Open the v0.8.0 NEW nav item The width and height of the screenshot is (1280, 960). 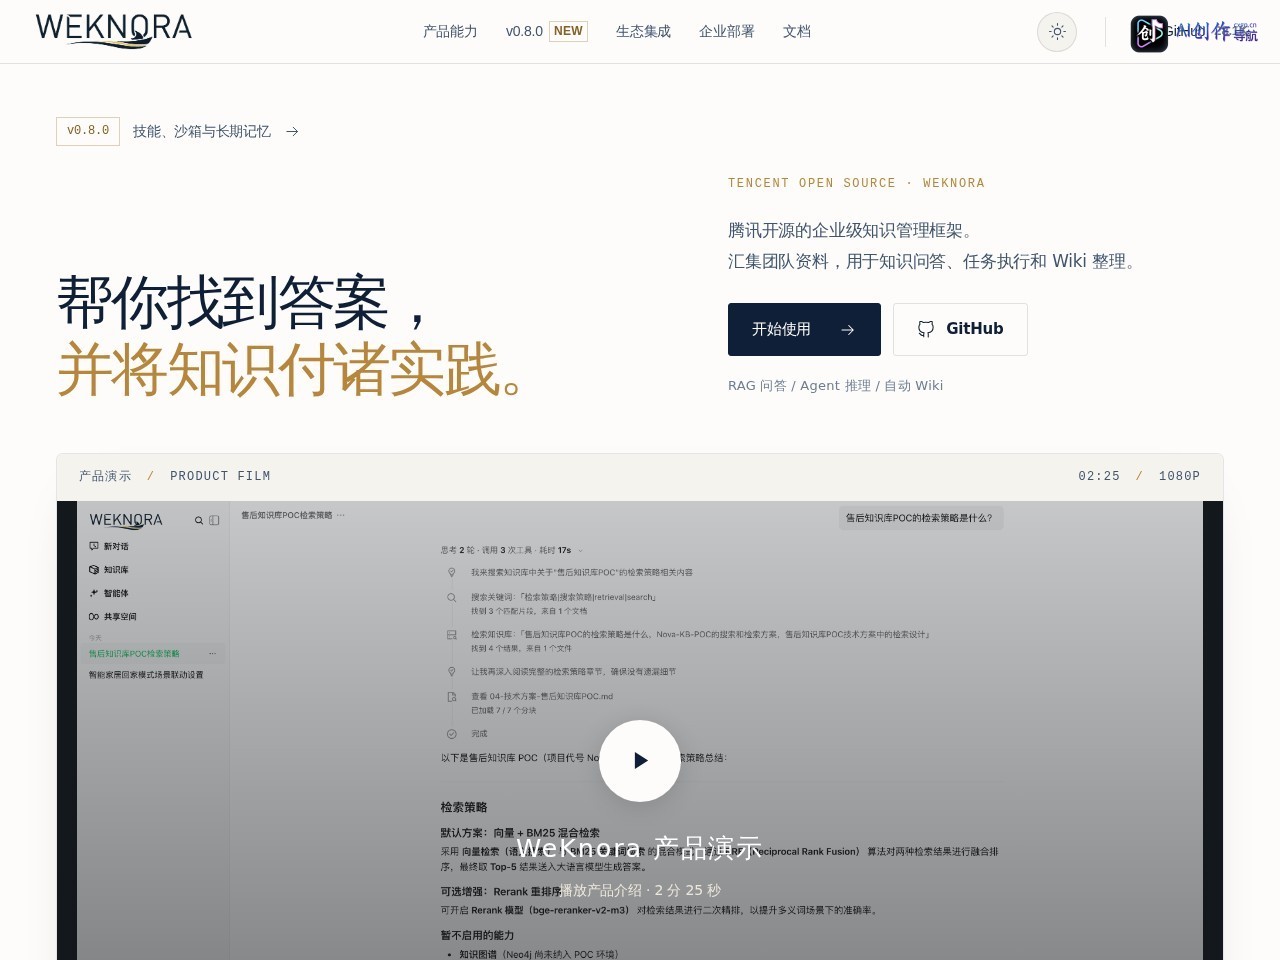coord(546,32)
